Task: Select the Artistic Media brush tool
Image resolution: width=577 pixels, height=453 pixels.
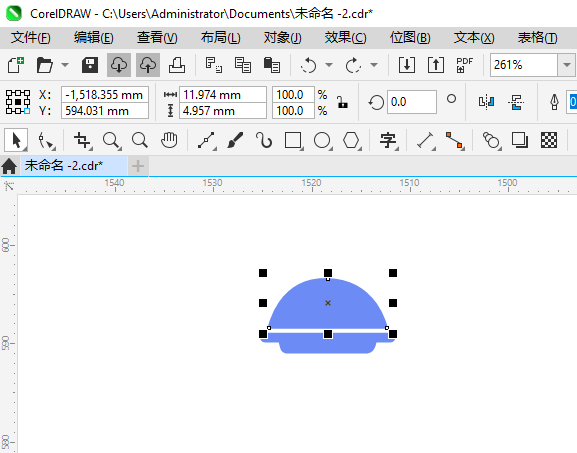Action: coord(235,140)
